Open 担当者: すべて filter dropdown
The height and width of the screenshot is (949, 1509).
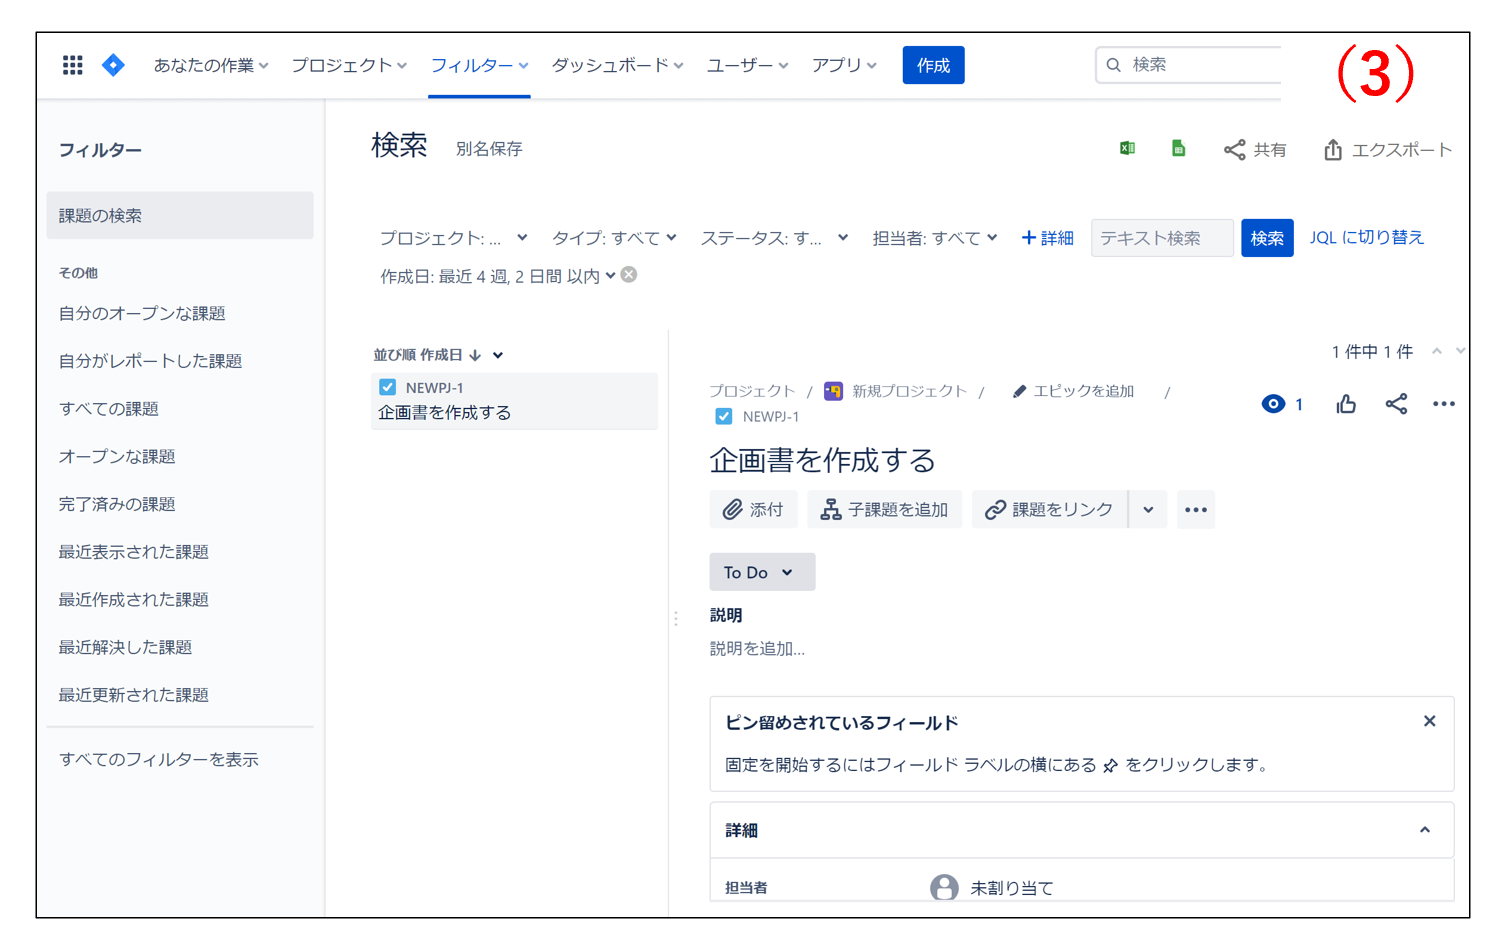[934, 238]
